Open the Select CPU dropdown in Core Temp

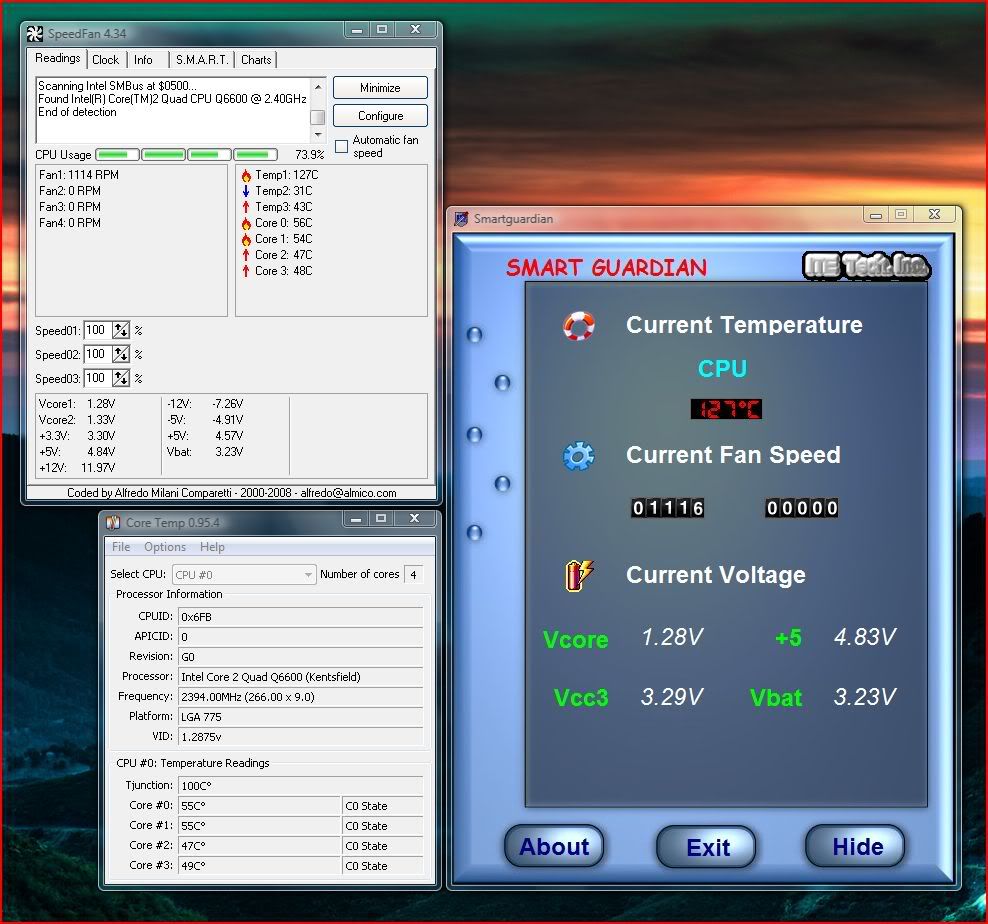pyautogui.click(x=244, y=575)
